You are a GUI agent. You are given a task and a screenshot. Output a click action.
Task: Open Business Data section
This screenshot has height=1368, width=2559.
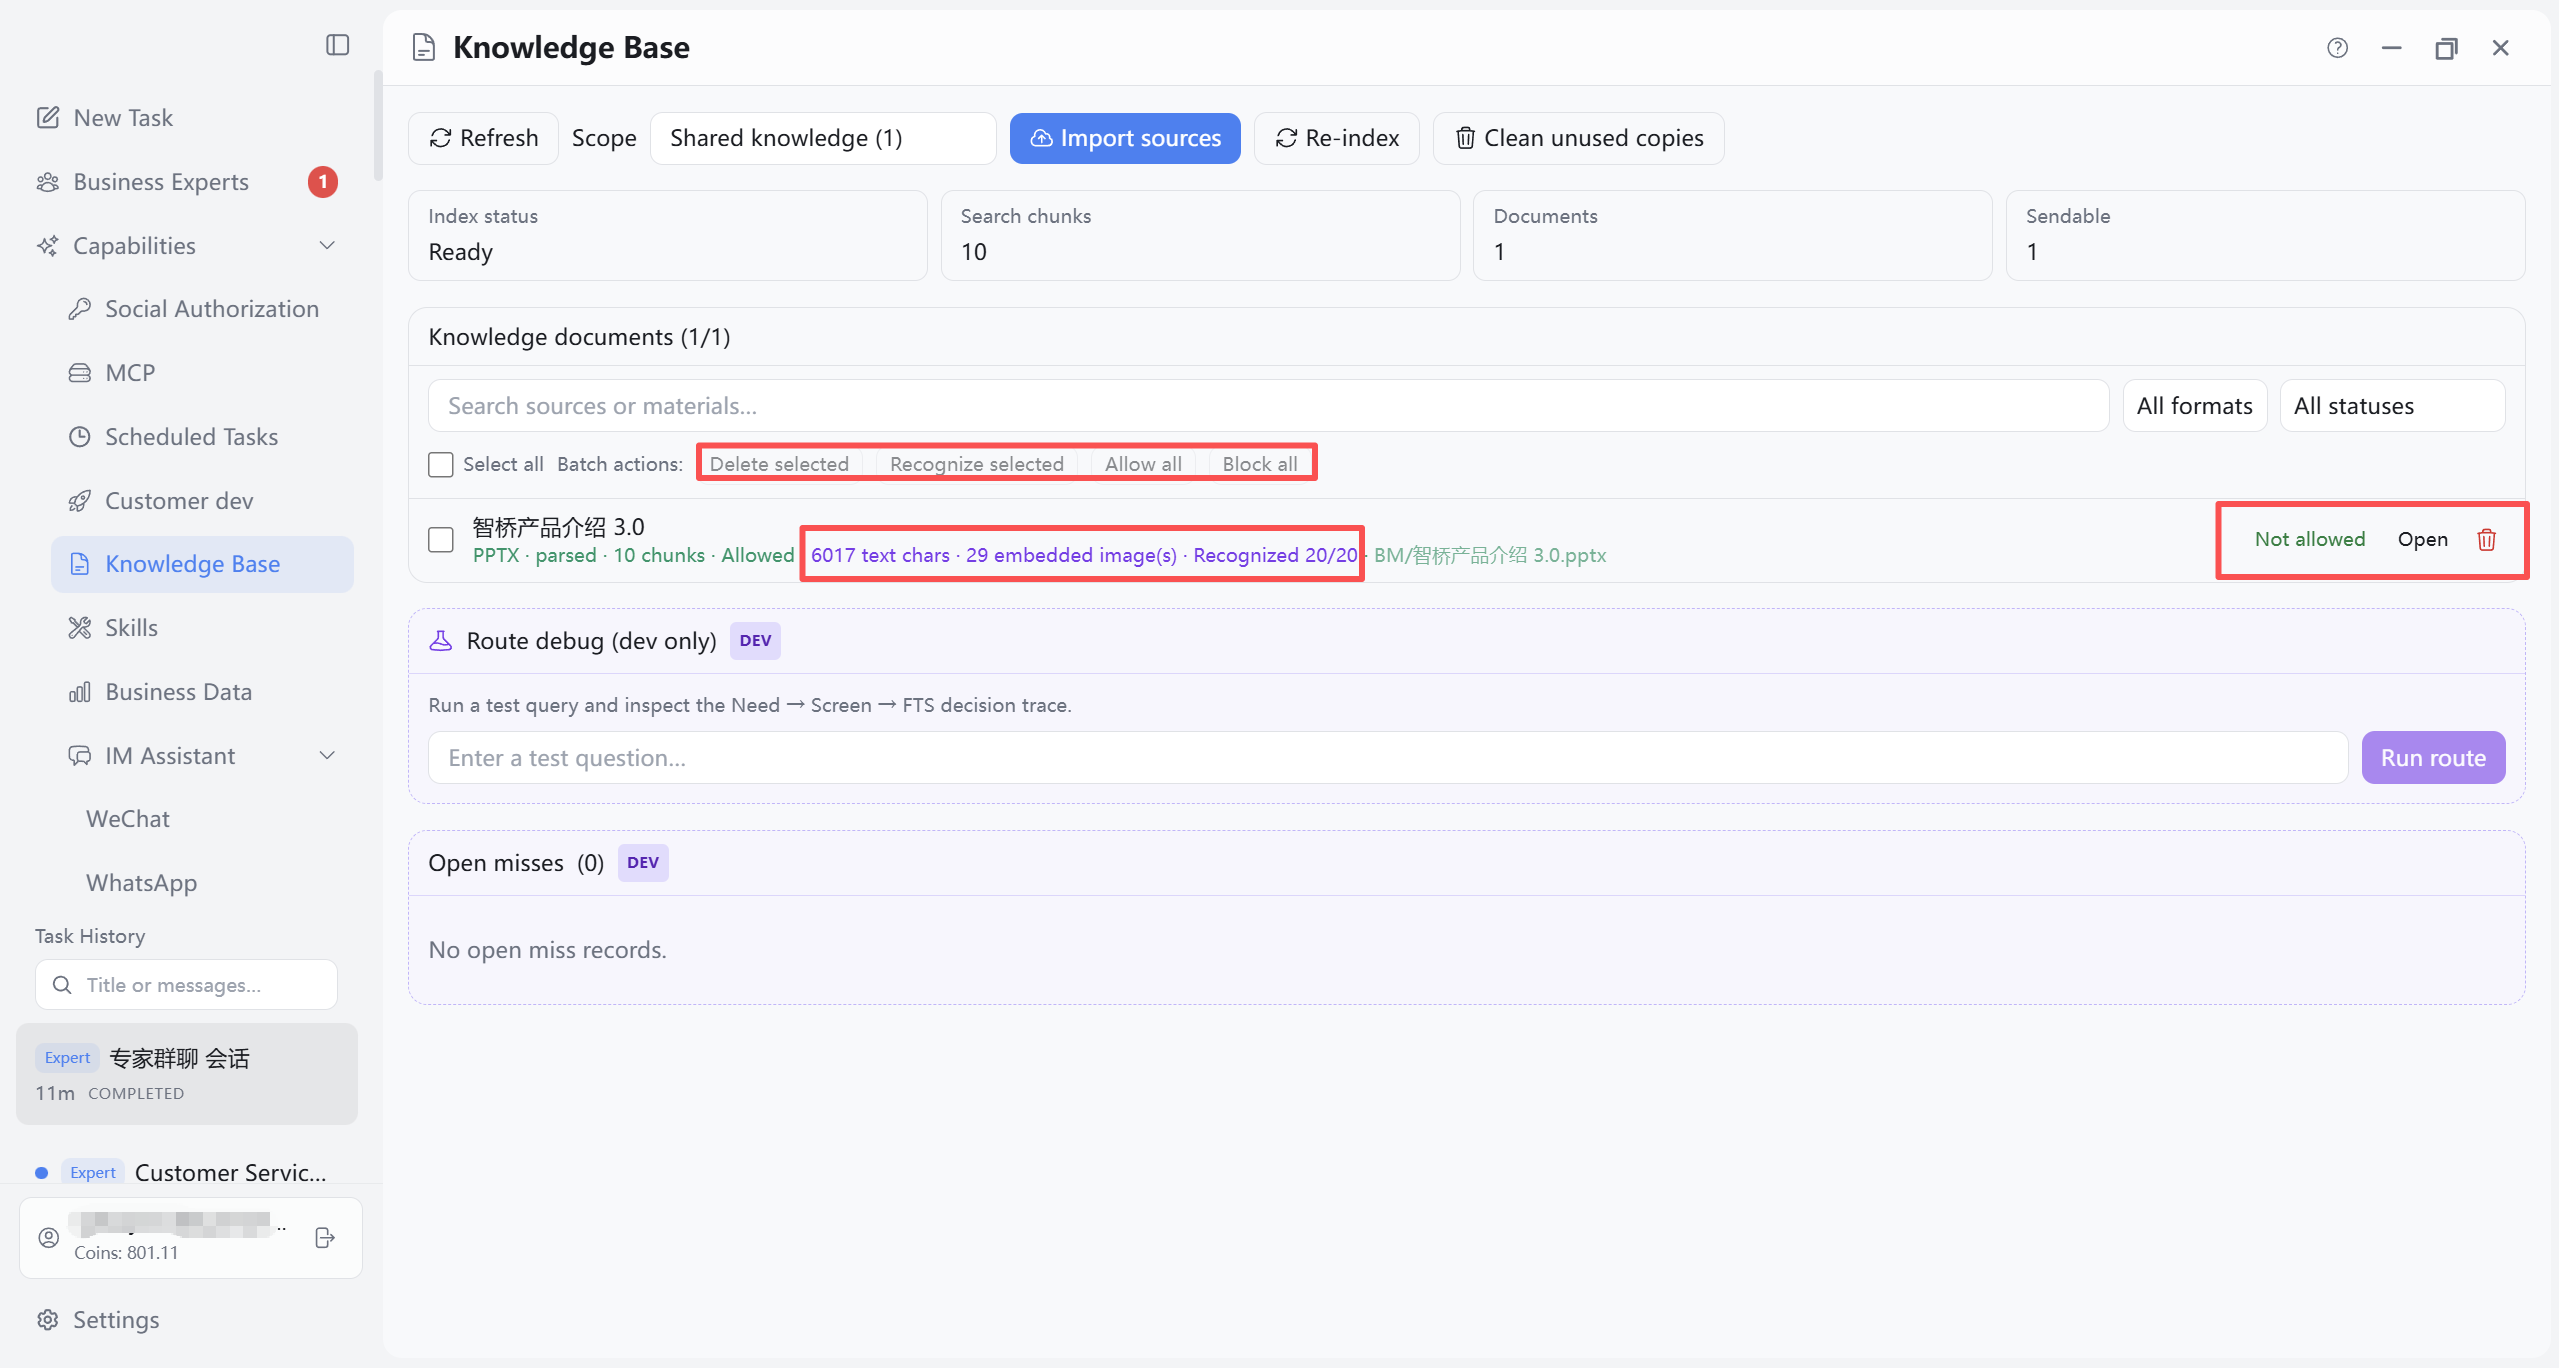point(178,692)
